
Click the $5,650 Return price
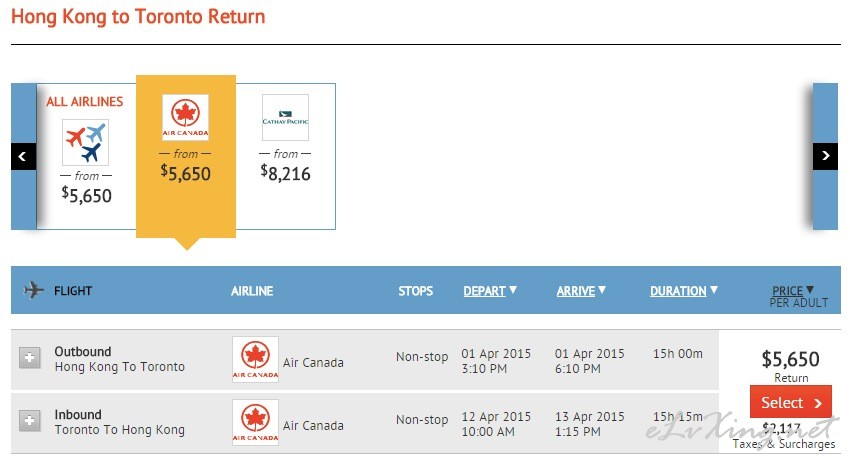pos(790,359)
